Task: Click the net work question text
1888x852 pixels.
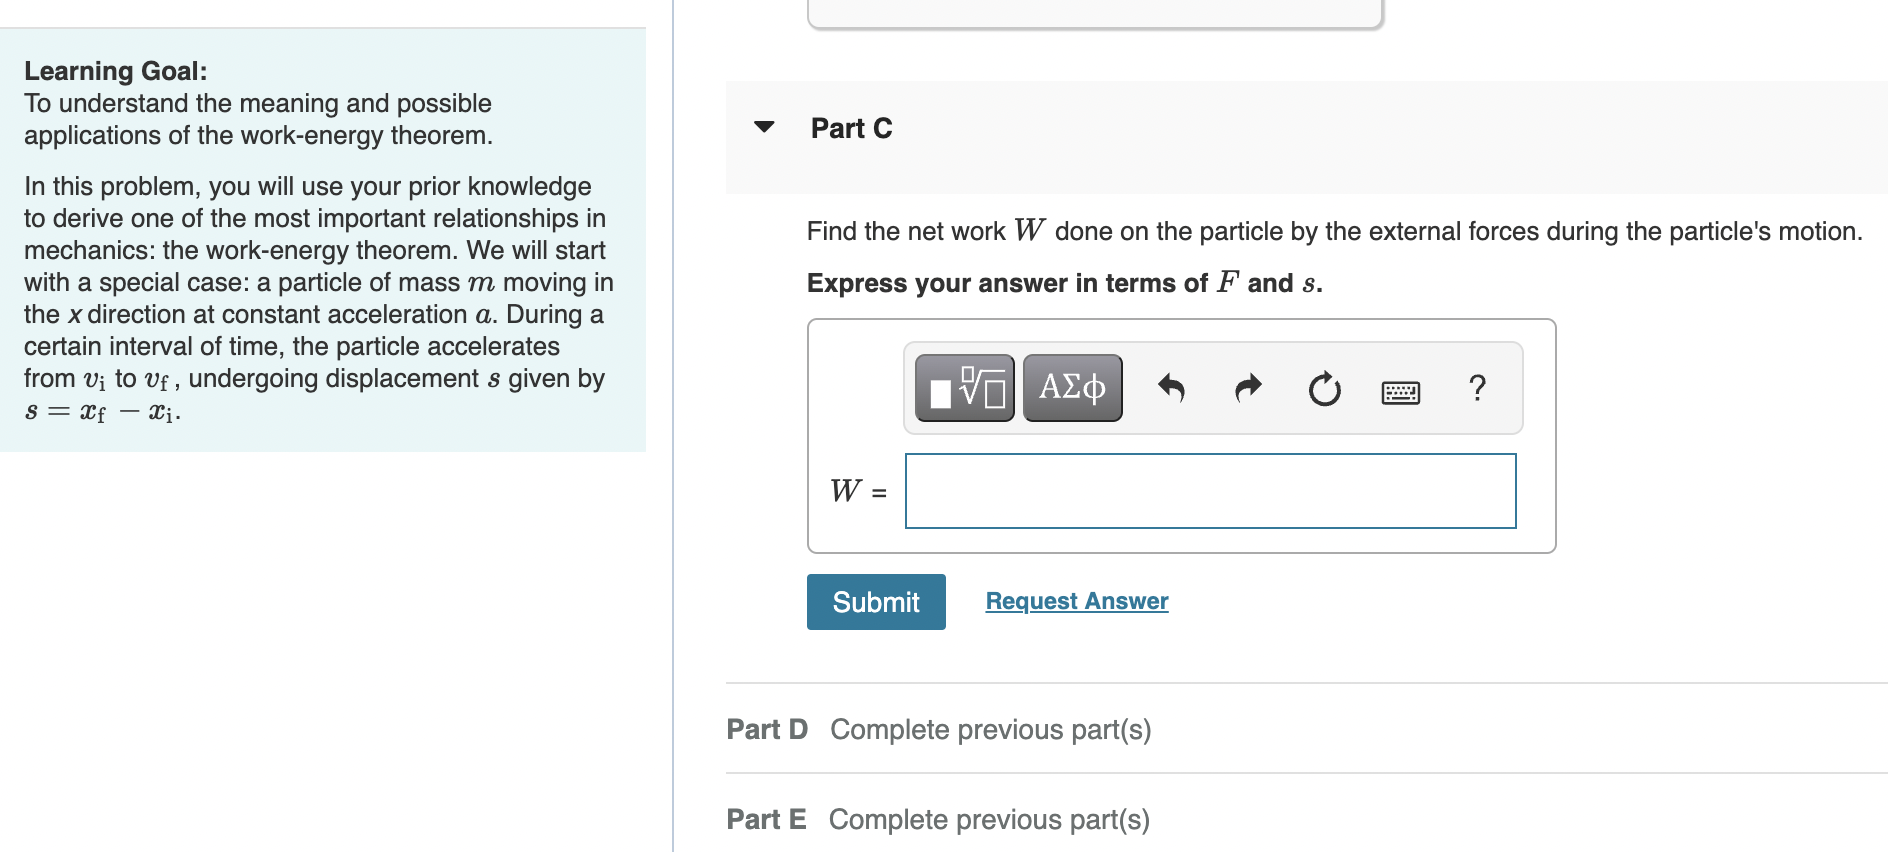Action: (1334, 231)
